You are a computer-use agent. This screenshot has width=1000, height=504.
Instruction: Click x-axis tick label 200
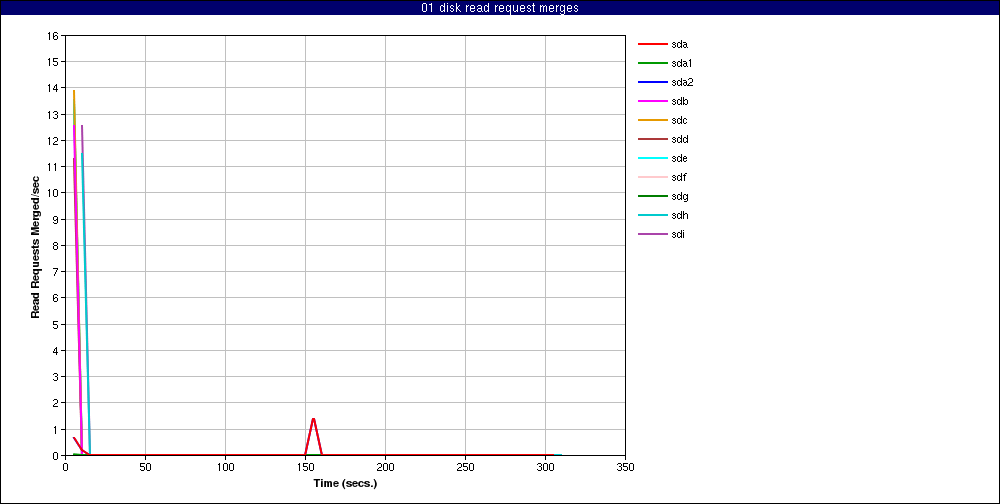coord(385,467)
